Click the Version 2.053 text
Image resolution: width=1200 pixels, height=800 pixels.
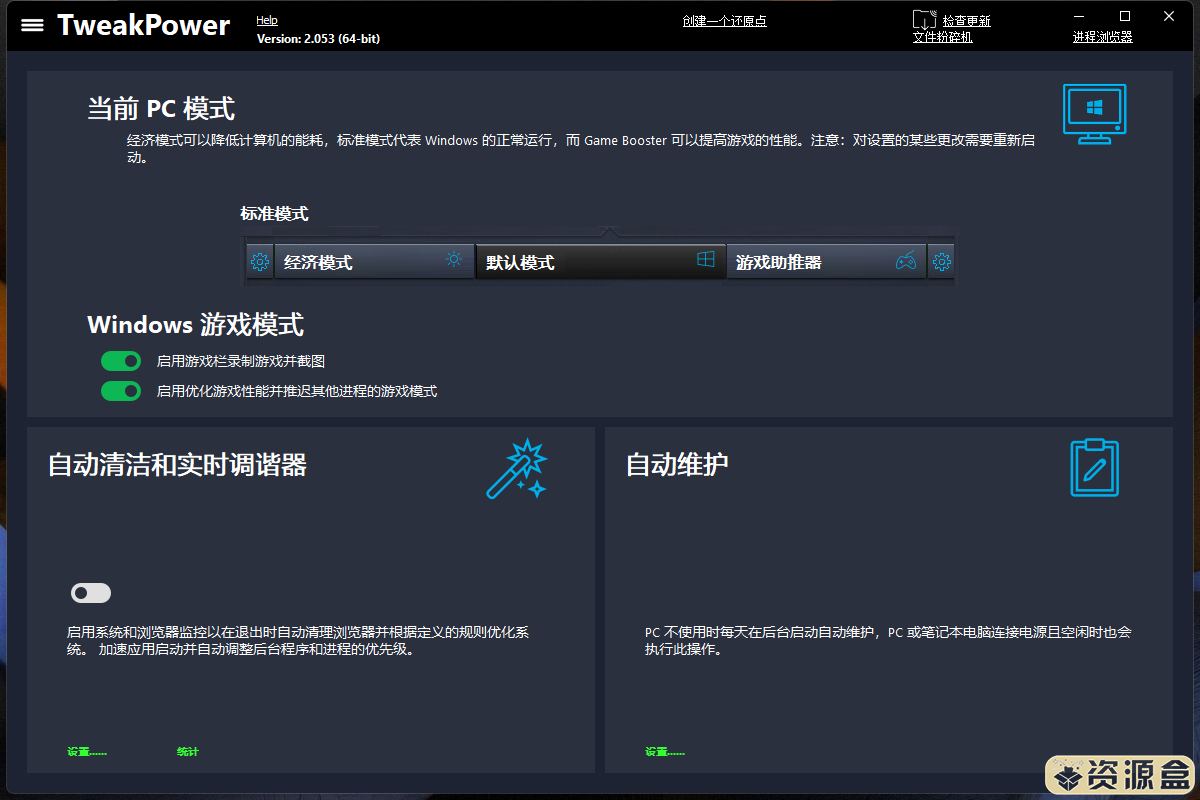[318, 39]
